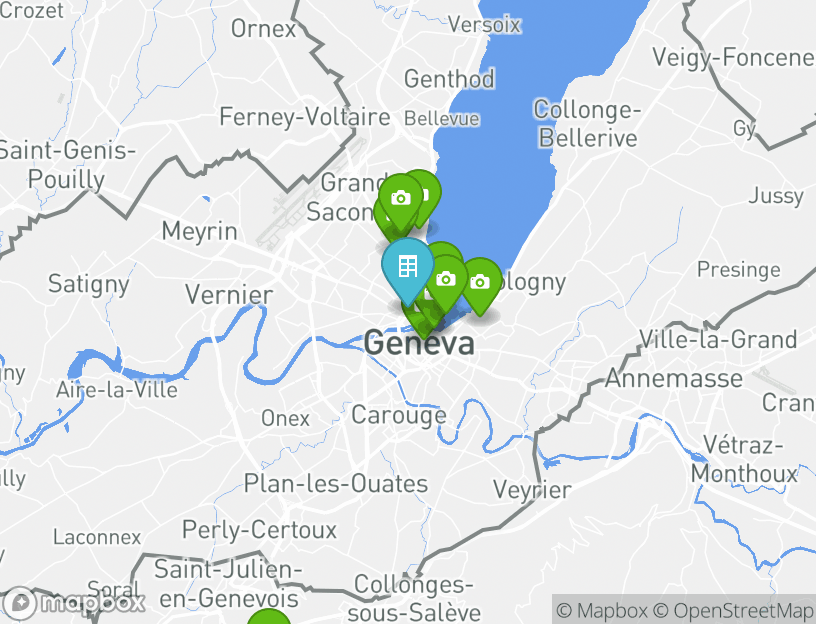Select the Annemasse town label
This screenshot has height=624, width=816.
click(x=674, y=378)
